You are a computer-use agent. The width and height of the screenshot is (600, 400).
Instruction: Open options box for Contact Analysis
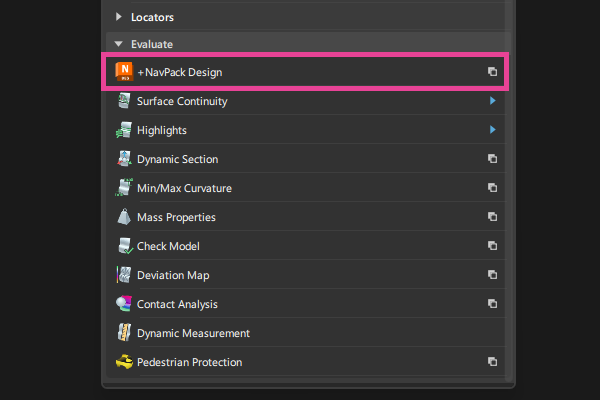pyautogui.click(x=492, y=304)
